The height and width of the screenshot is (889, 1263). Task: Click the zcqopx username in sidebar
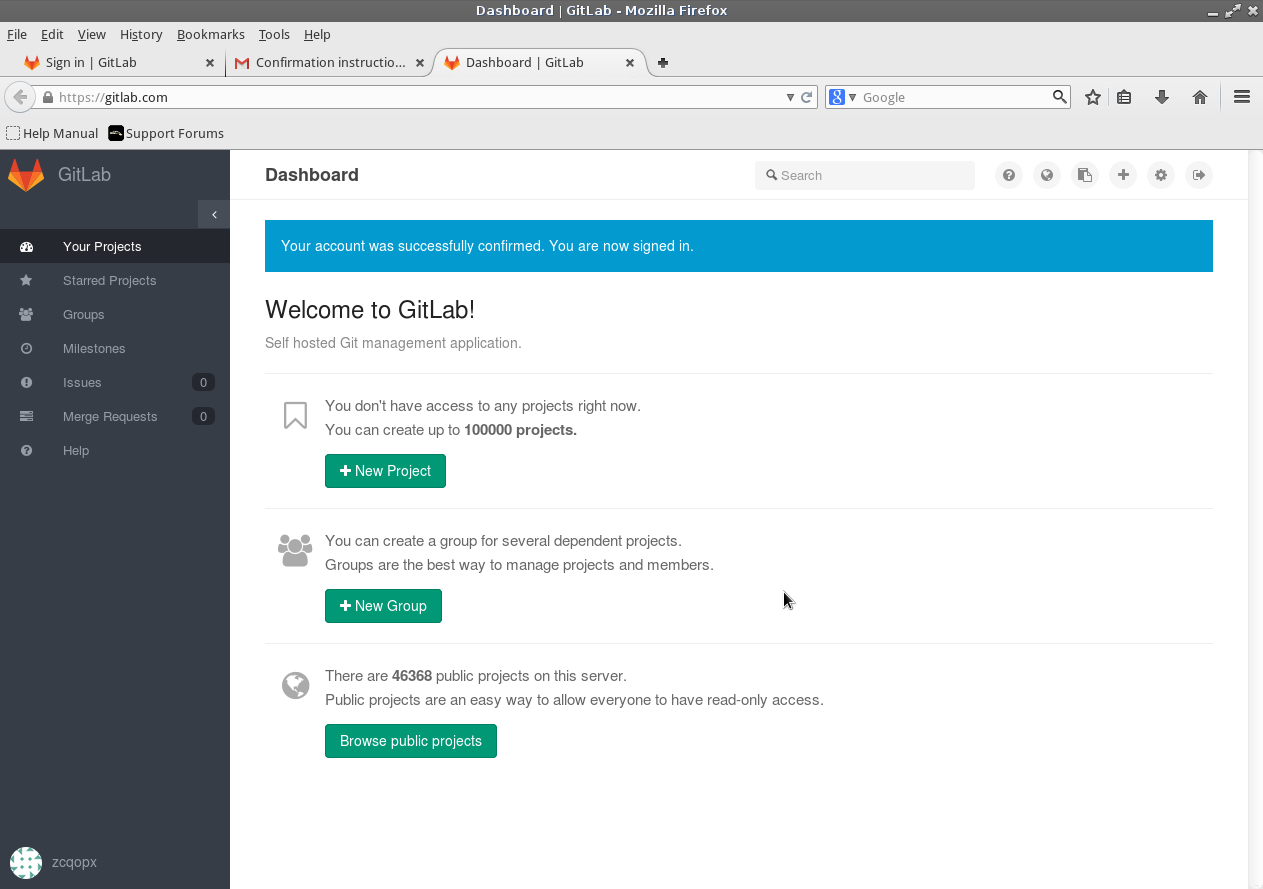[x=74, y=862]
